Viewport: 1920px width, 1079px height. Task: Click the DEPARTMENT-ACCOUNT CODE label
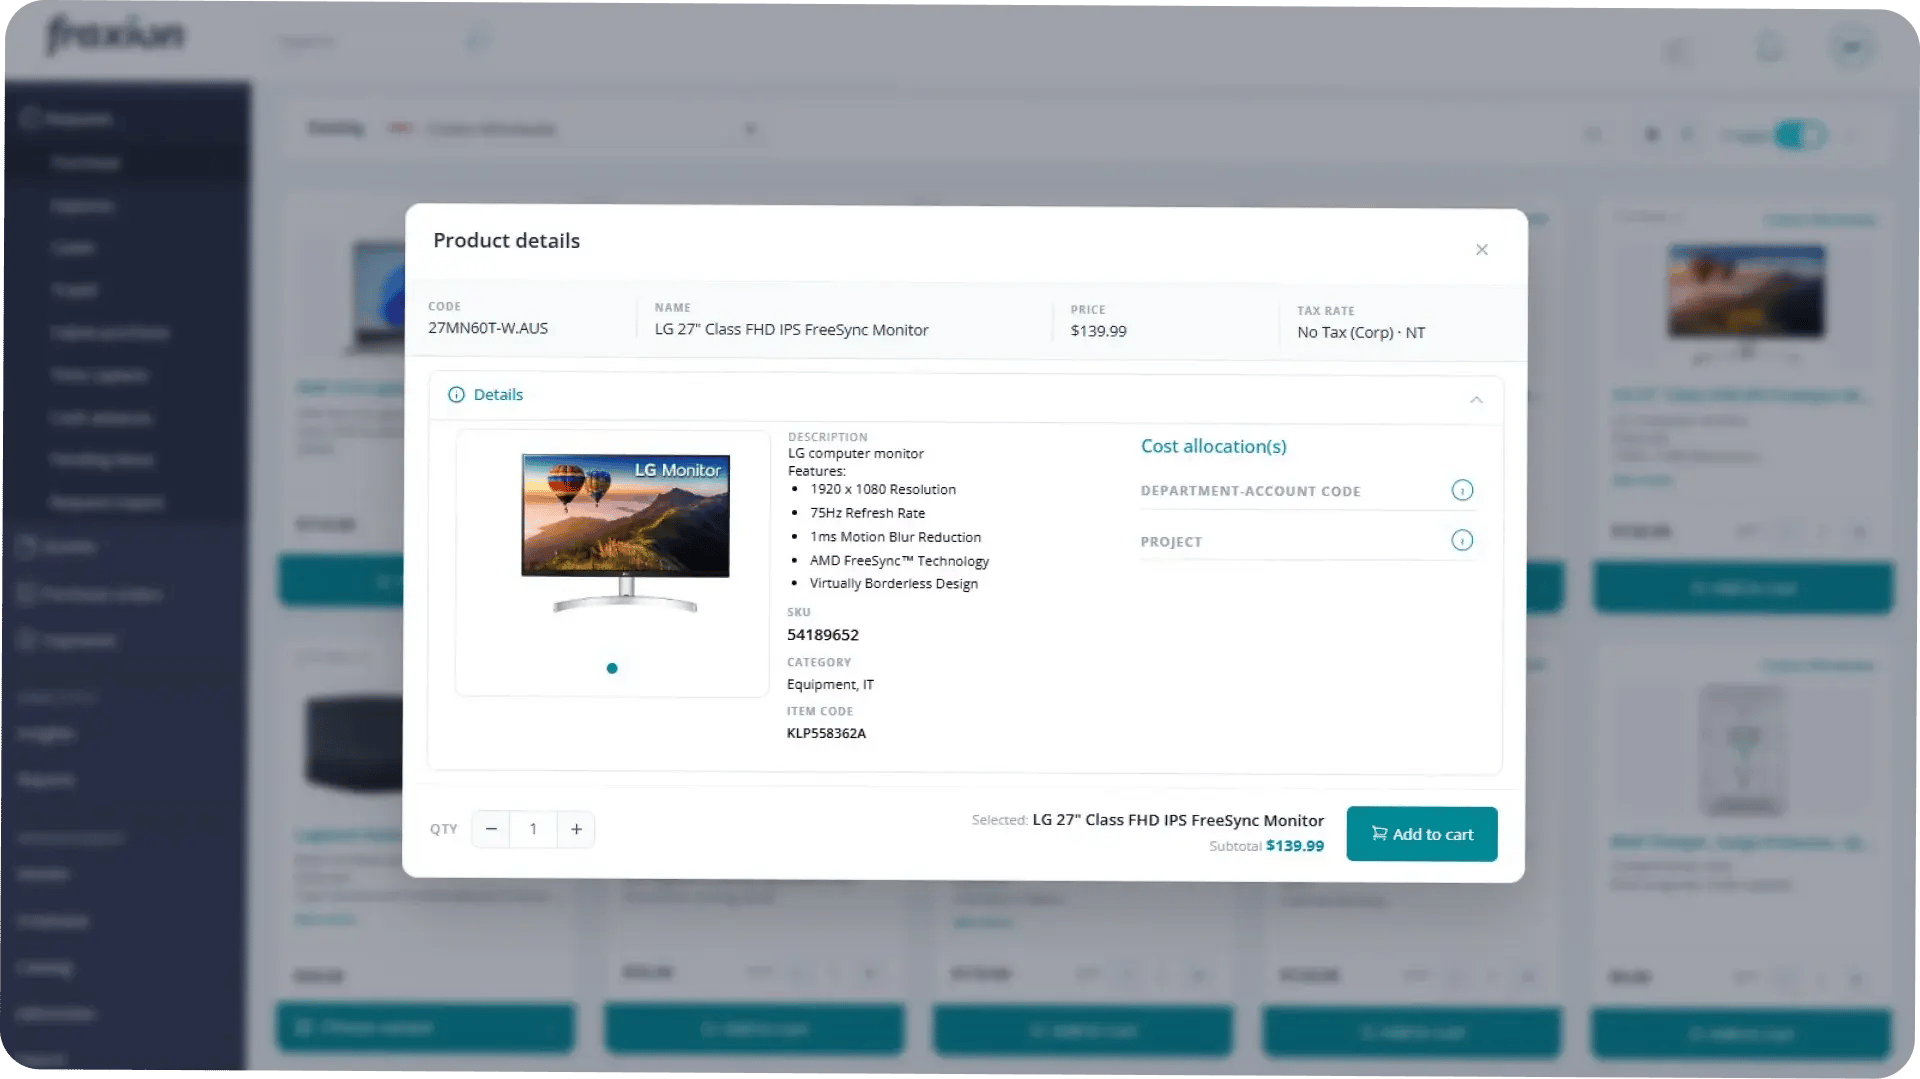click(1250, 491)
